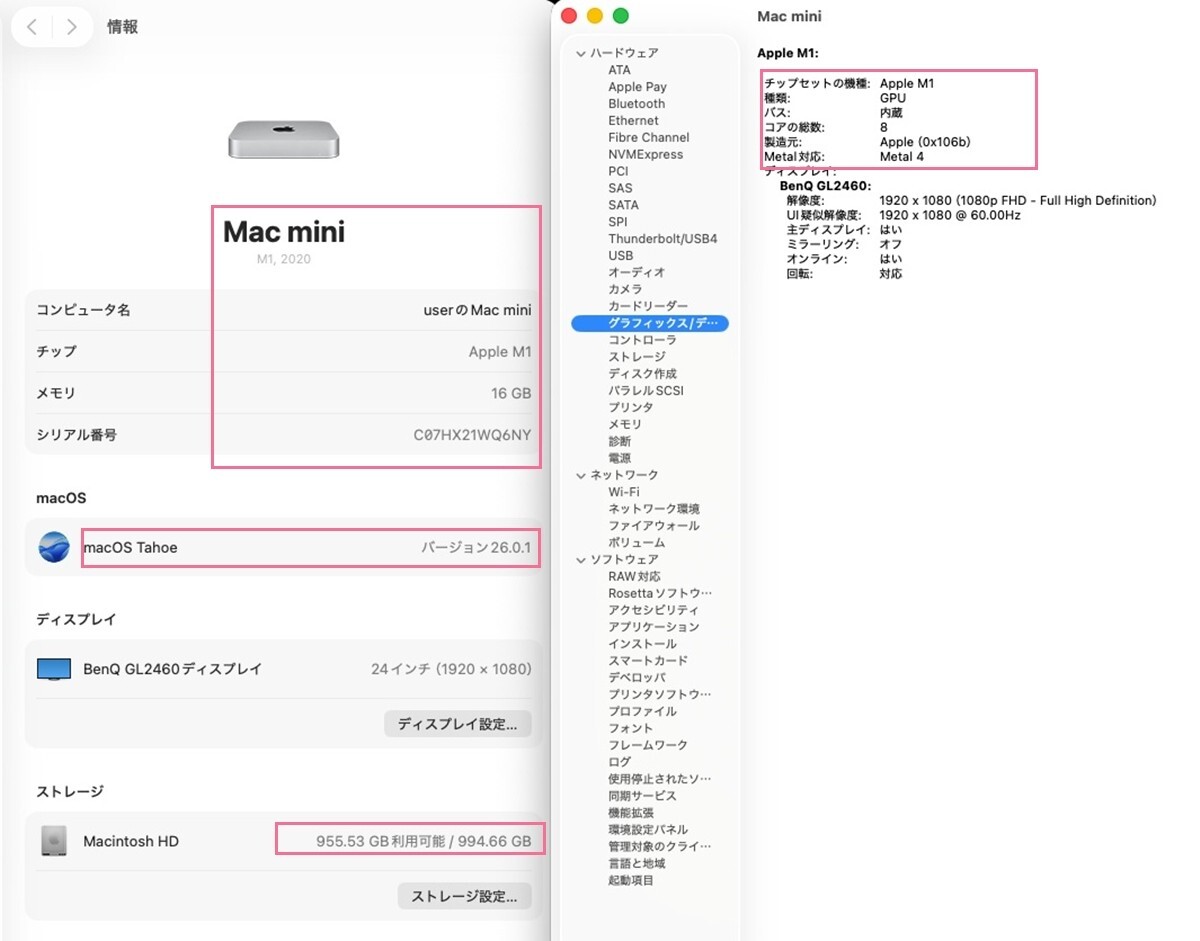Select アプリケーション in sidebar

click(x=654, y=627)
